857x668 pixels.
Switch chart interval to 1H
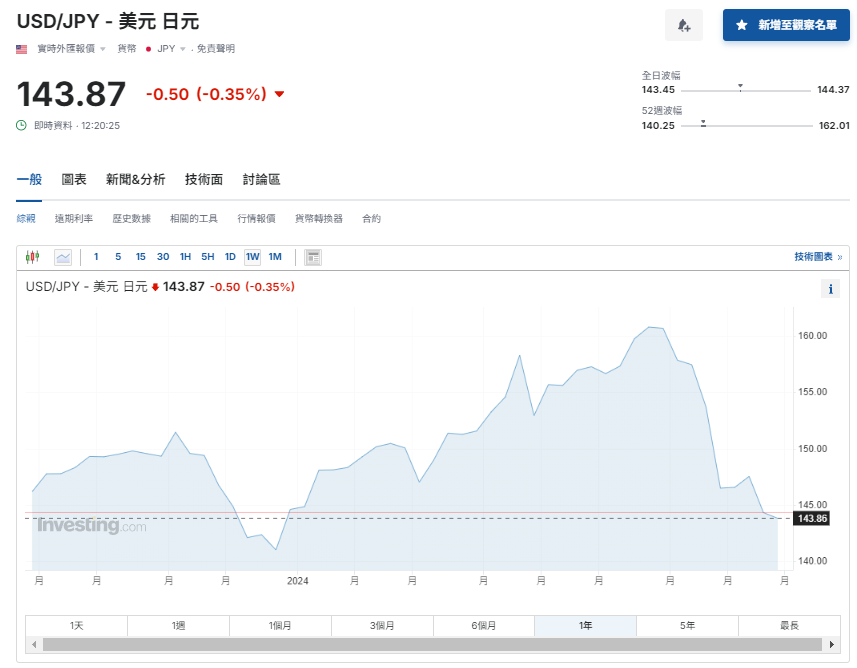click(184, 257)
